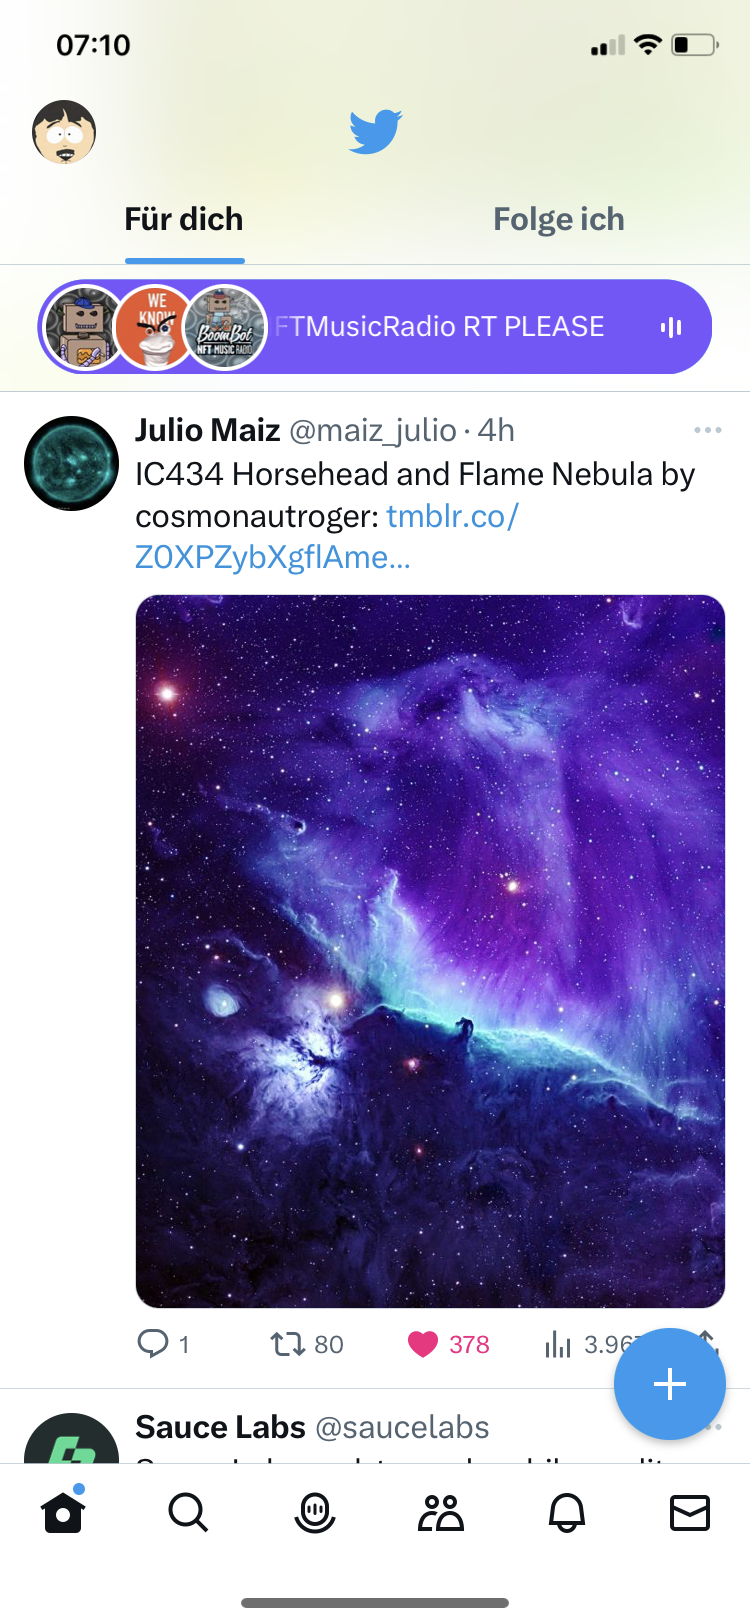
Task: Switch to the Folge ich tab
Action: point(558,220)
